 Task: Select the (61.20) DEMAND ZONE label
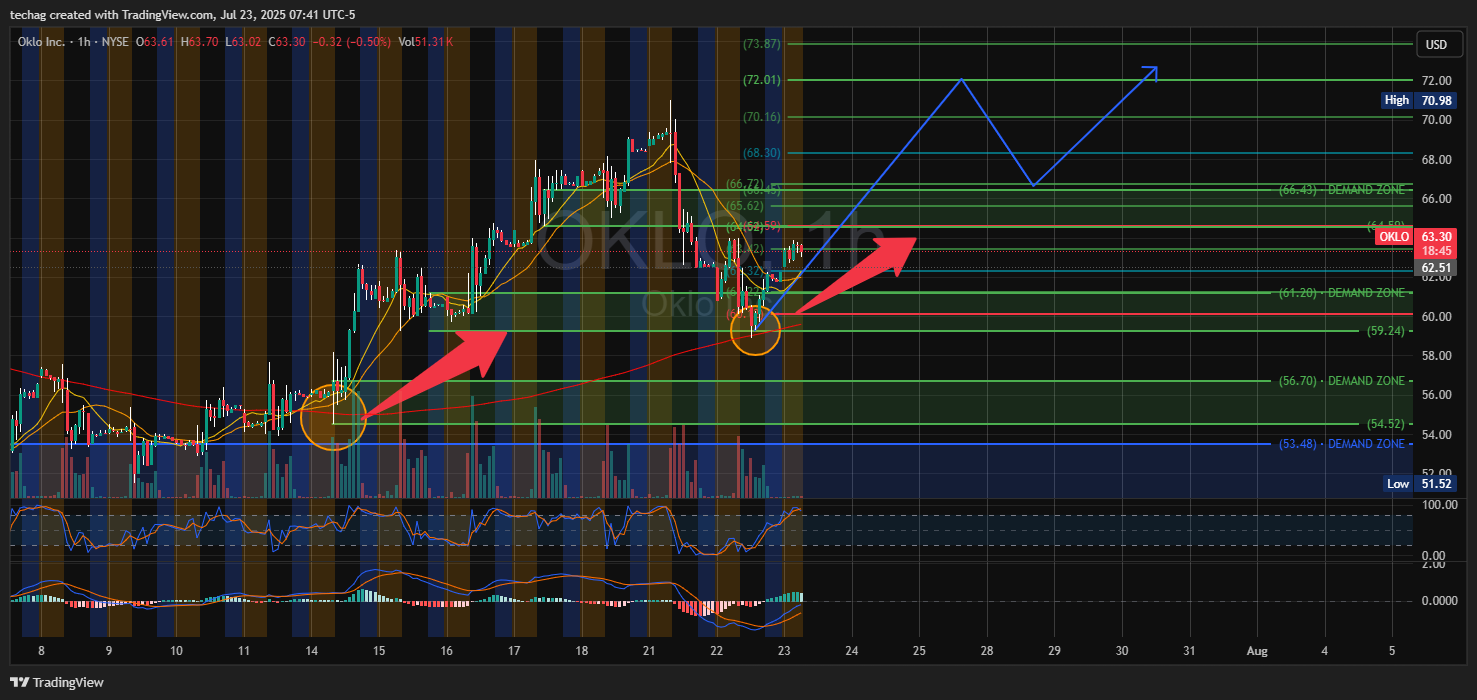coord(1344,293)
